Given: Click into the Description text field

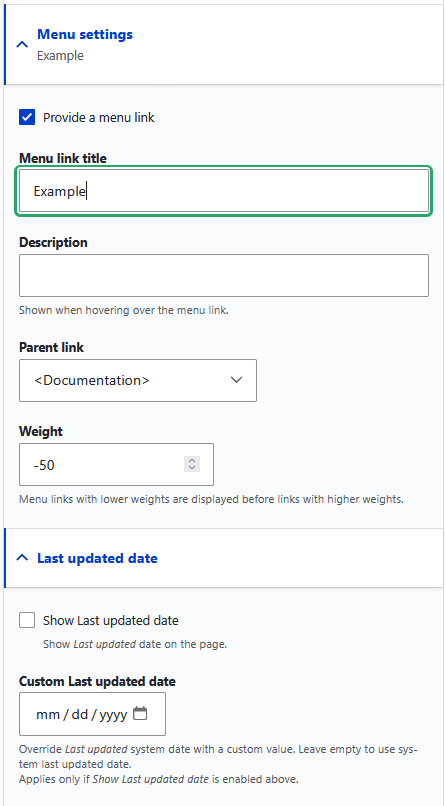Looking at the screenshot, I should pyautogui.click(x=224, y=275).
